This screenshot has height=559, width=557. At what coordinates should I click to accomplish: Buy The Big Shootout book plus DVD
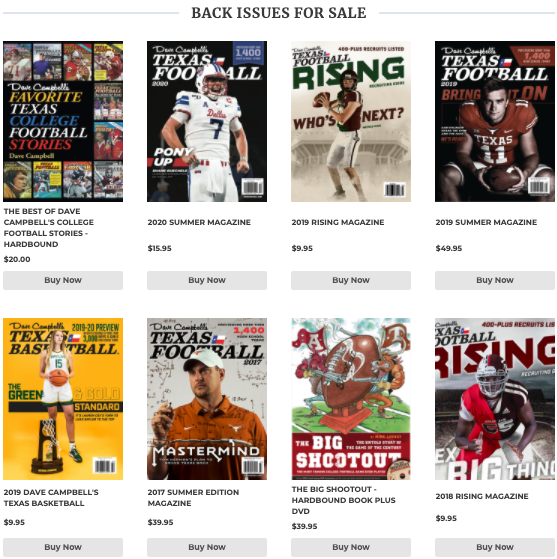[351, 547]
